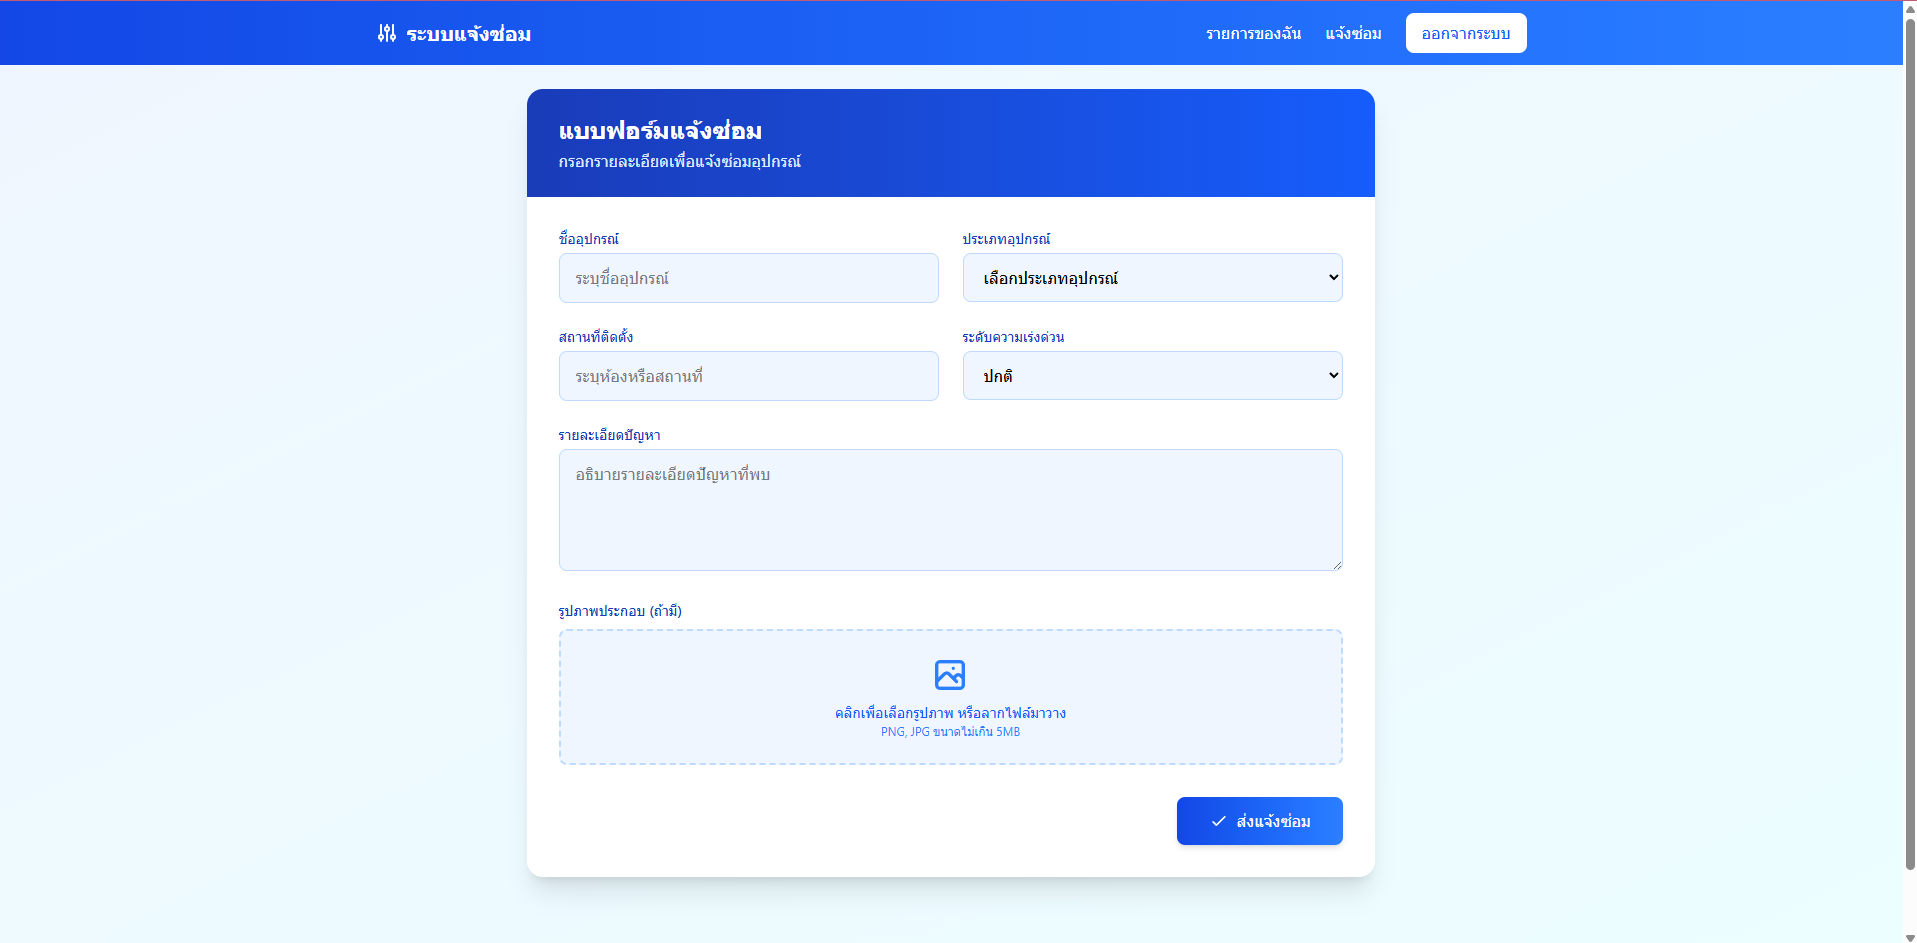Focus the ชื่ออุปกรณ์ input field
The height and width of the screenshot is (943, 1917).
[748, 278]
